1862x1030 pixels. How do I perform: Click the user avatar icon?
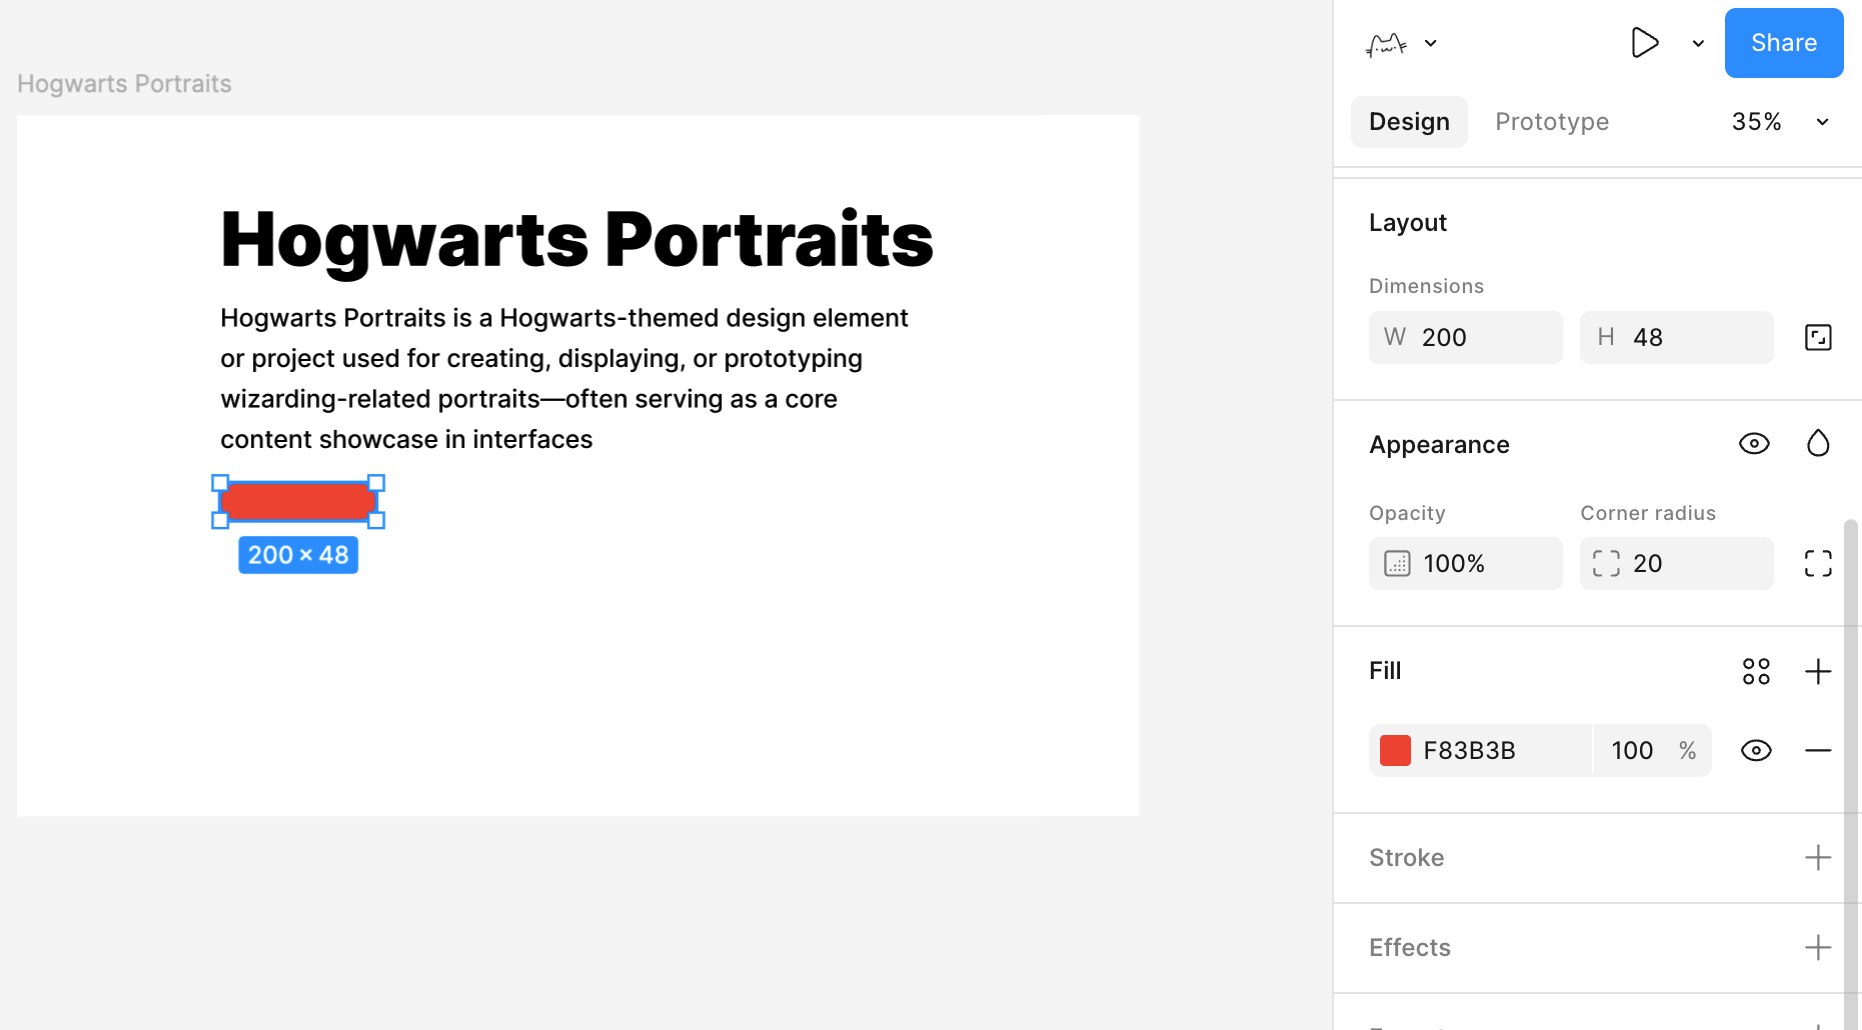coord(1386,44)
